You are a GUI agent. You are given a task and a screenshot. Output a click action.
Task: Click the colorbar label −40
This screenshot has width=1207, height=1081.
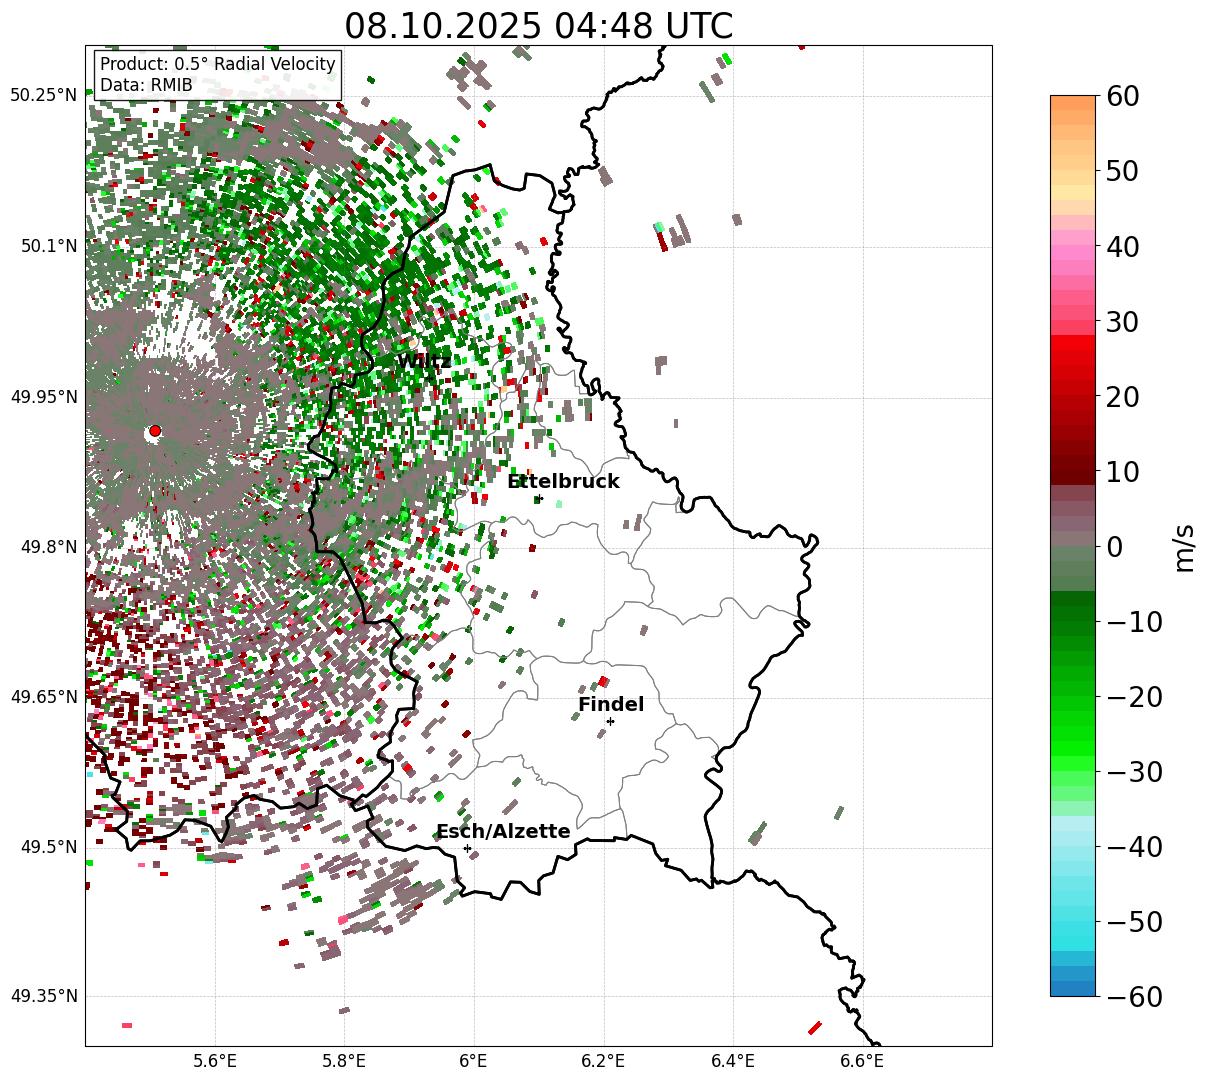click(1134, 847)
